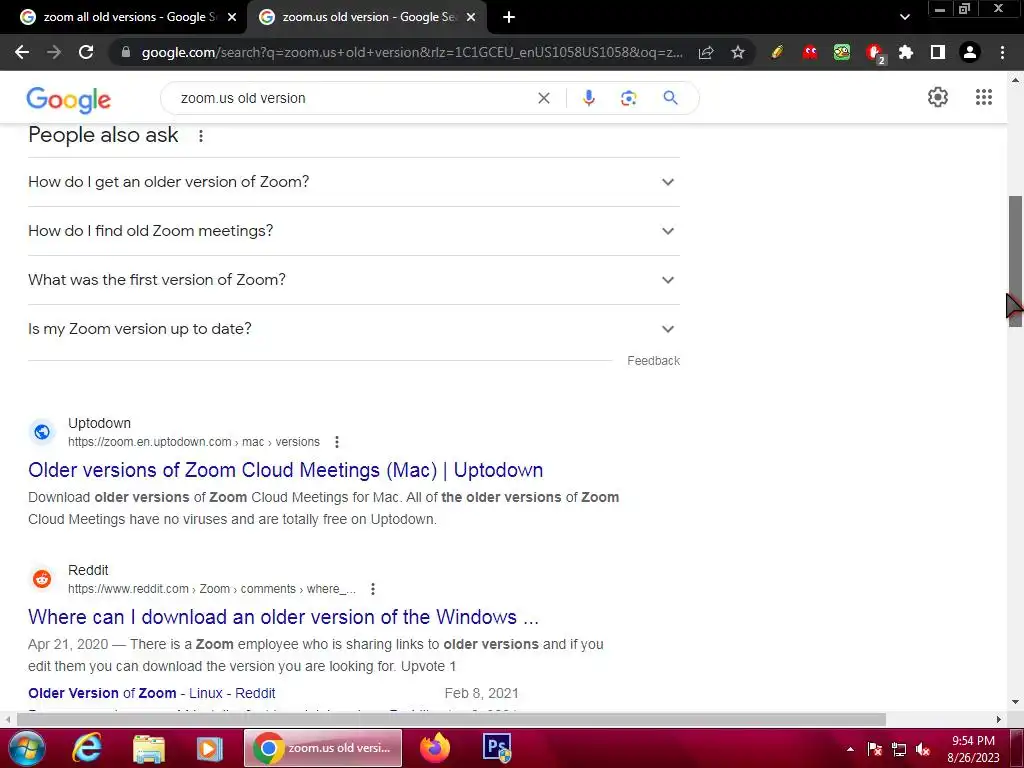Open the green frog face extension icon
This screenshot has height=768, width=1024.
coord(842,52)
